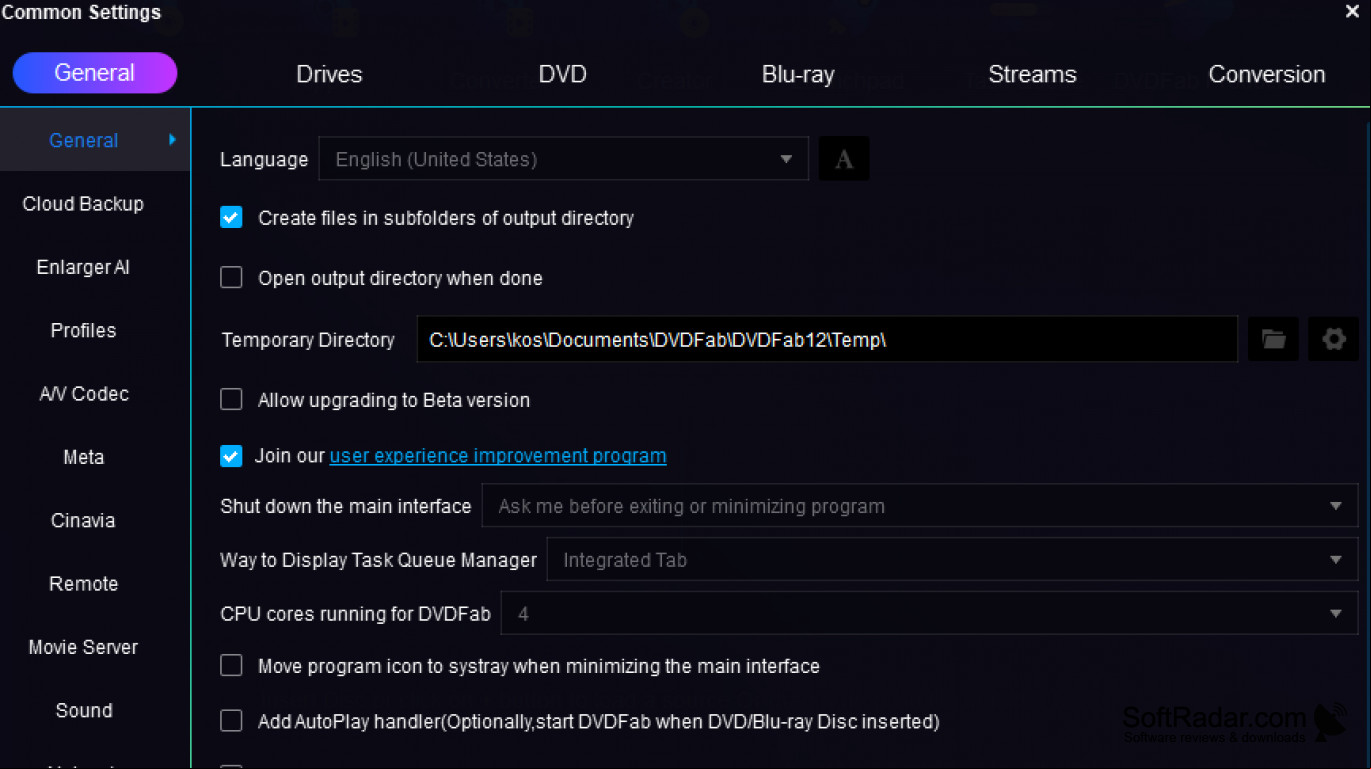This screenshot has height=769, width=1371.
Task: Choose the CPU cores for DVDFab dropdown
Action: coord(929,614)
